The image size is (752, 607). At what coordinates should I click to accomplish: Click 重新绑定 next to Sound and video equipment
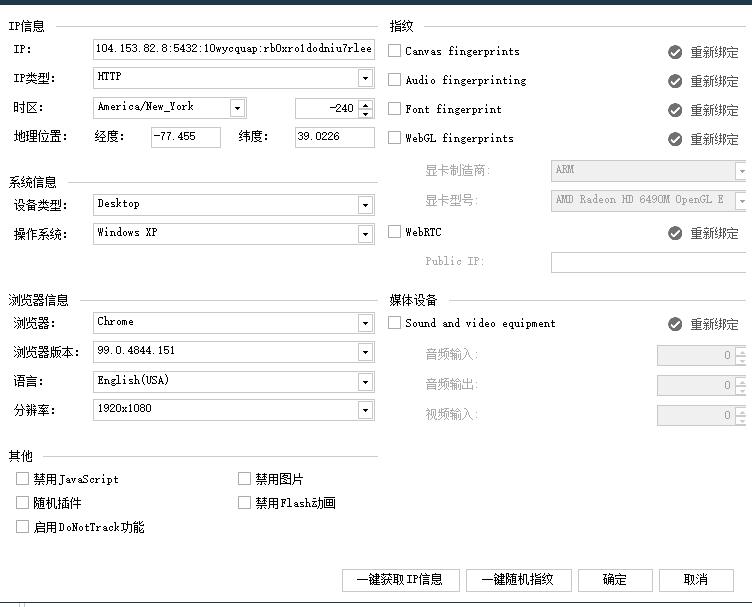[714, 324]
